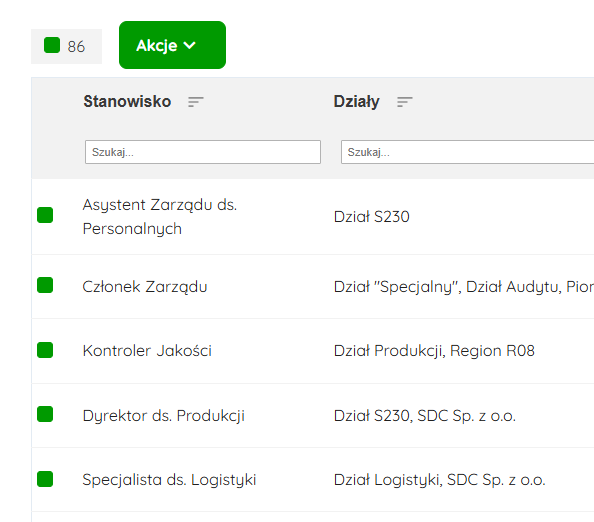Deselect the Specjalista ds. Logistyki row
This screenshot has height=522, width=594.
[45, 479]
